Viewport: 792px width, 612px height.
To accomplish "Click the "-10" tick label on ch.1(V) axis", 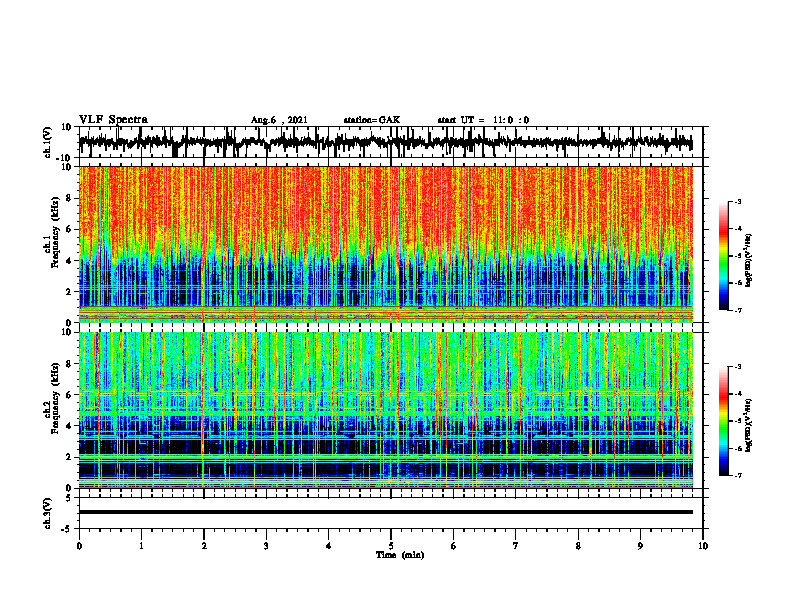I will [65, 158].
